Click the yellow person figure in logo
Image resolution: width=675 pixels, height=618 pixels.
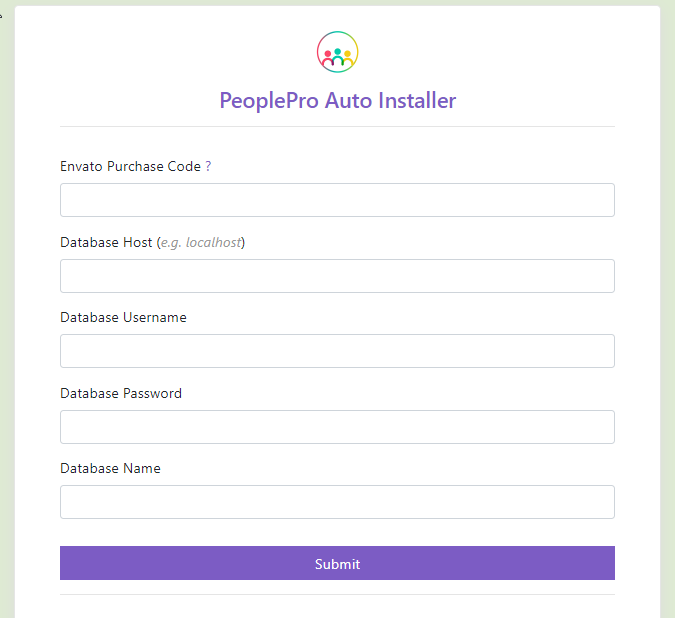348,58
